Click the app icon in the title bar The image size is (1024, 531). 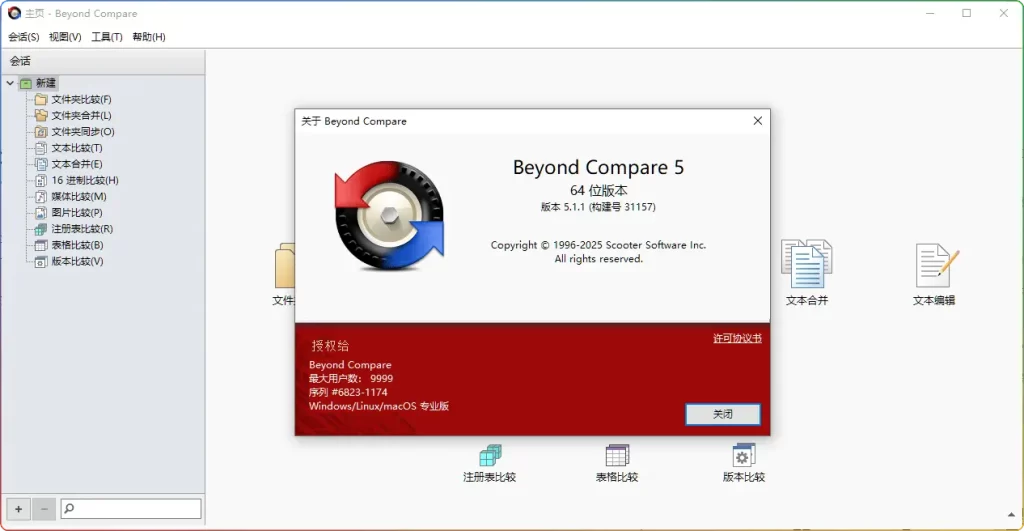click(x=14, y=13)
